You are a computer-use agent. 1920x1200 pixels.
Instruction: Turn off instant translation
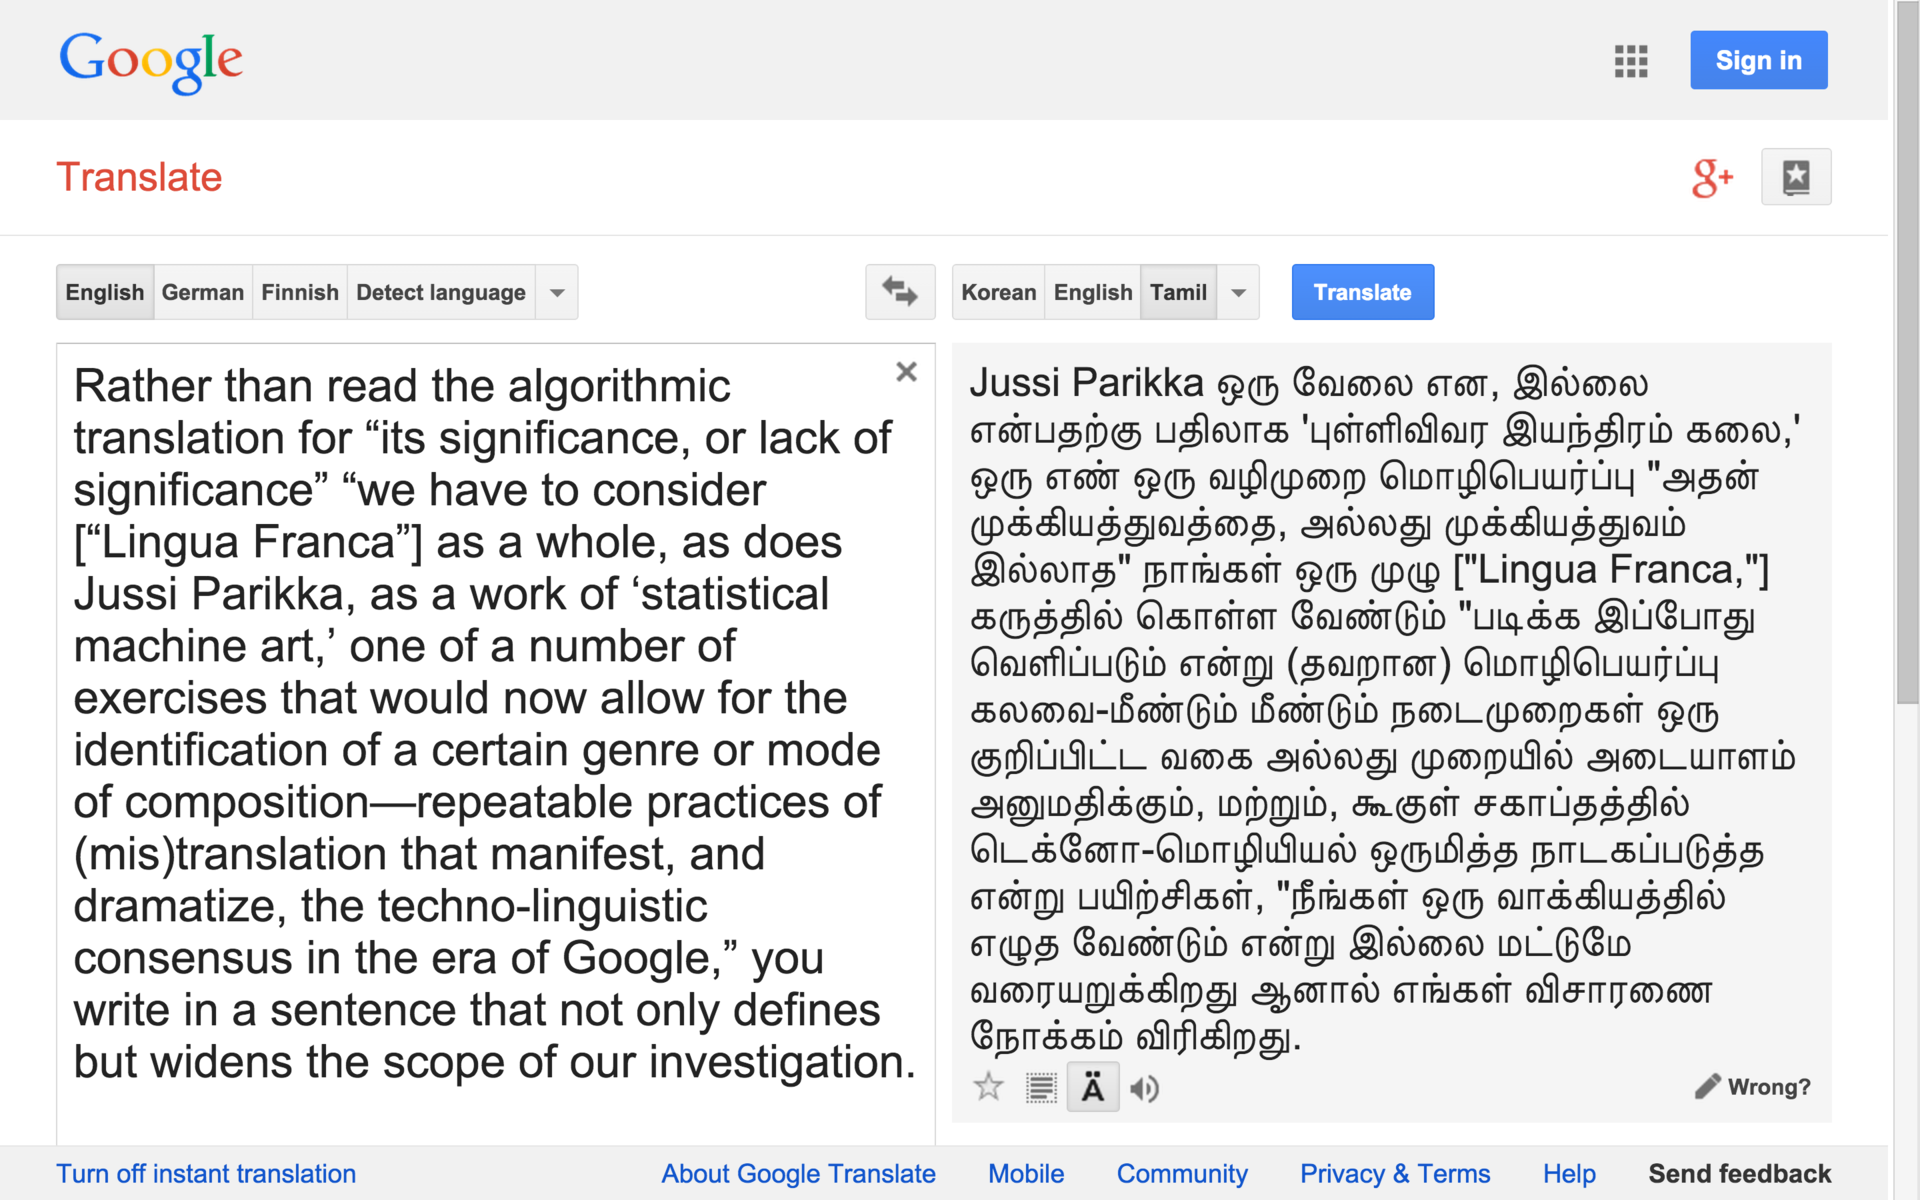pos(206,1173)
